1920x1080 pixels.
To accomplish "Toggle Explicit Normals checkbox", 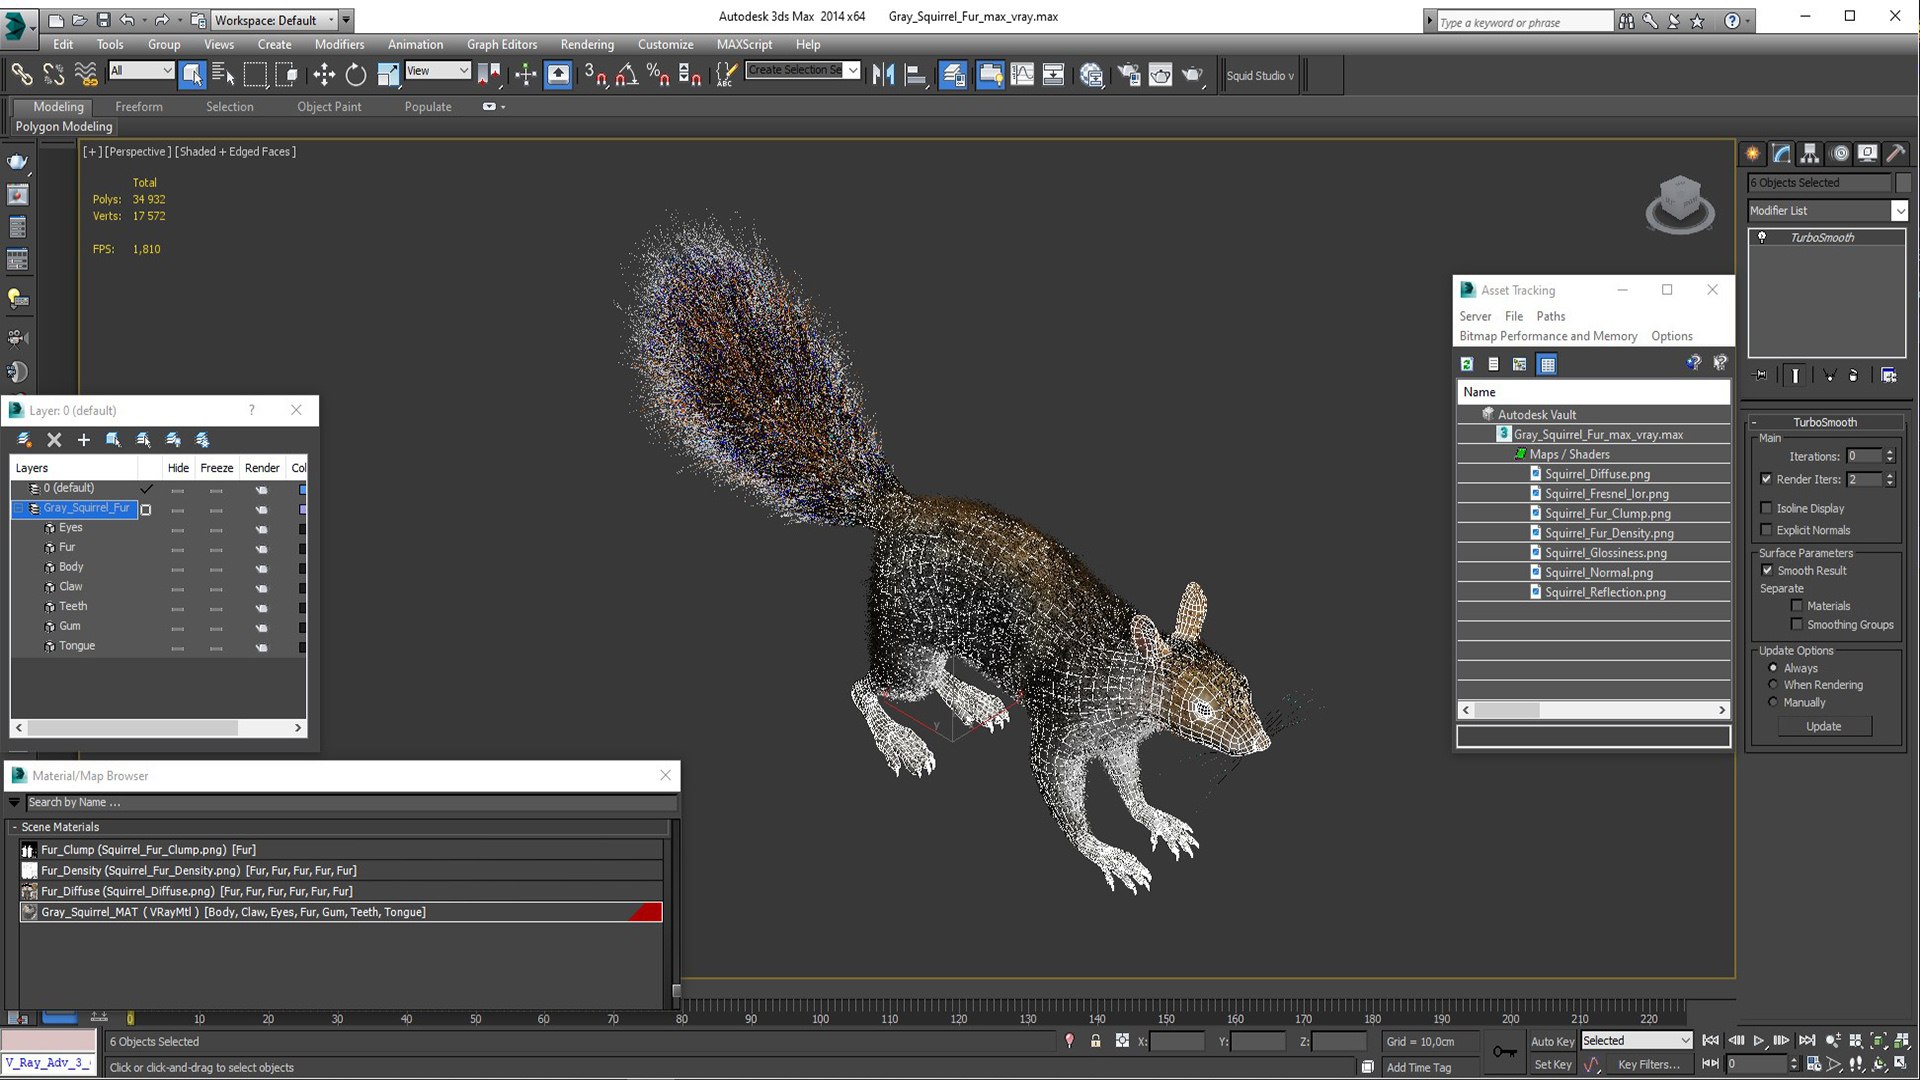I will [x=1766, y=530].
